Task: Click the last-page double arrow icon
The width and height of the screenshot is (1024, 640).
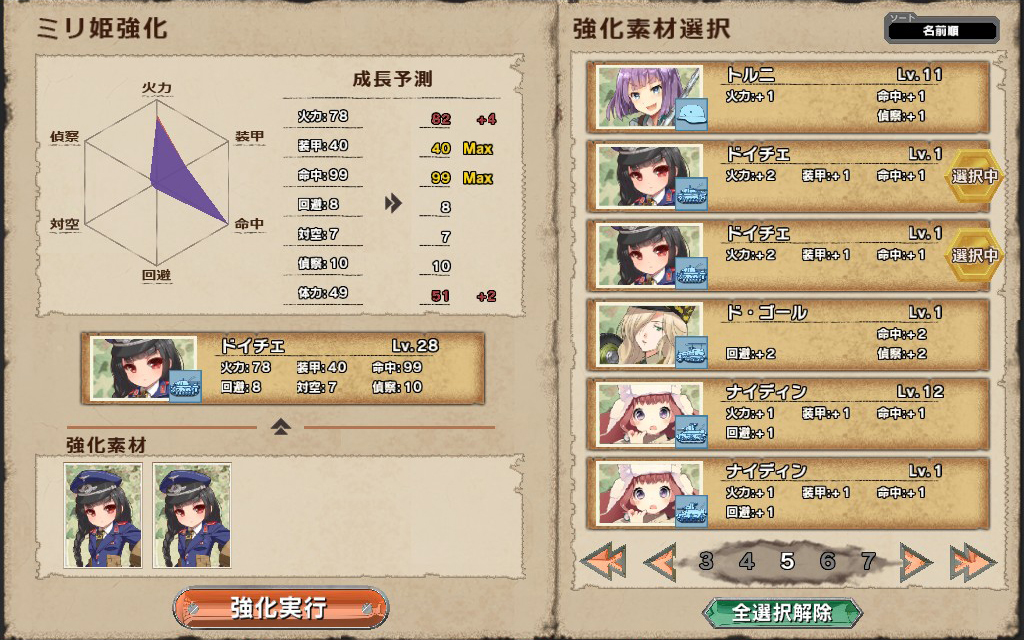Action: tap(972, 561)
